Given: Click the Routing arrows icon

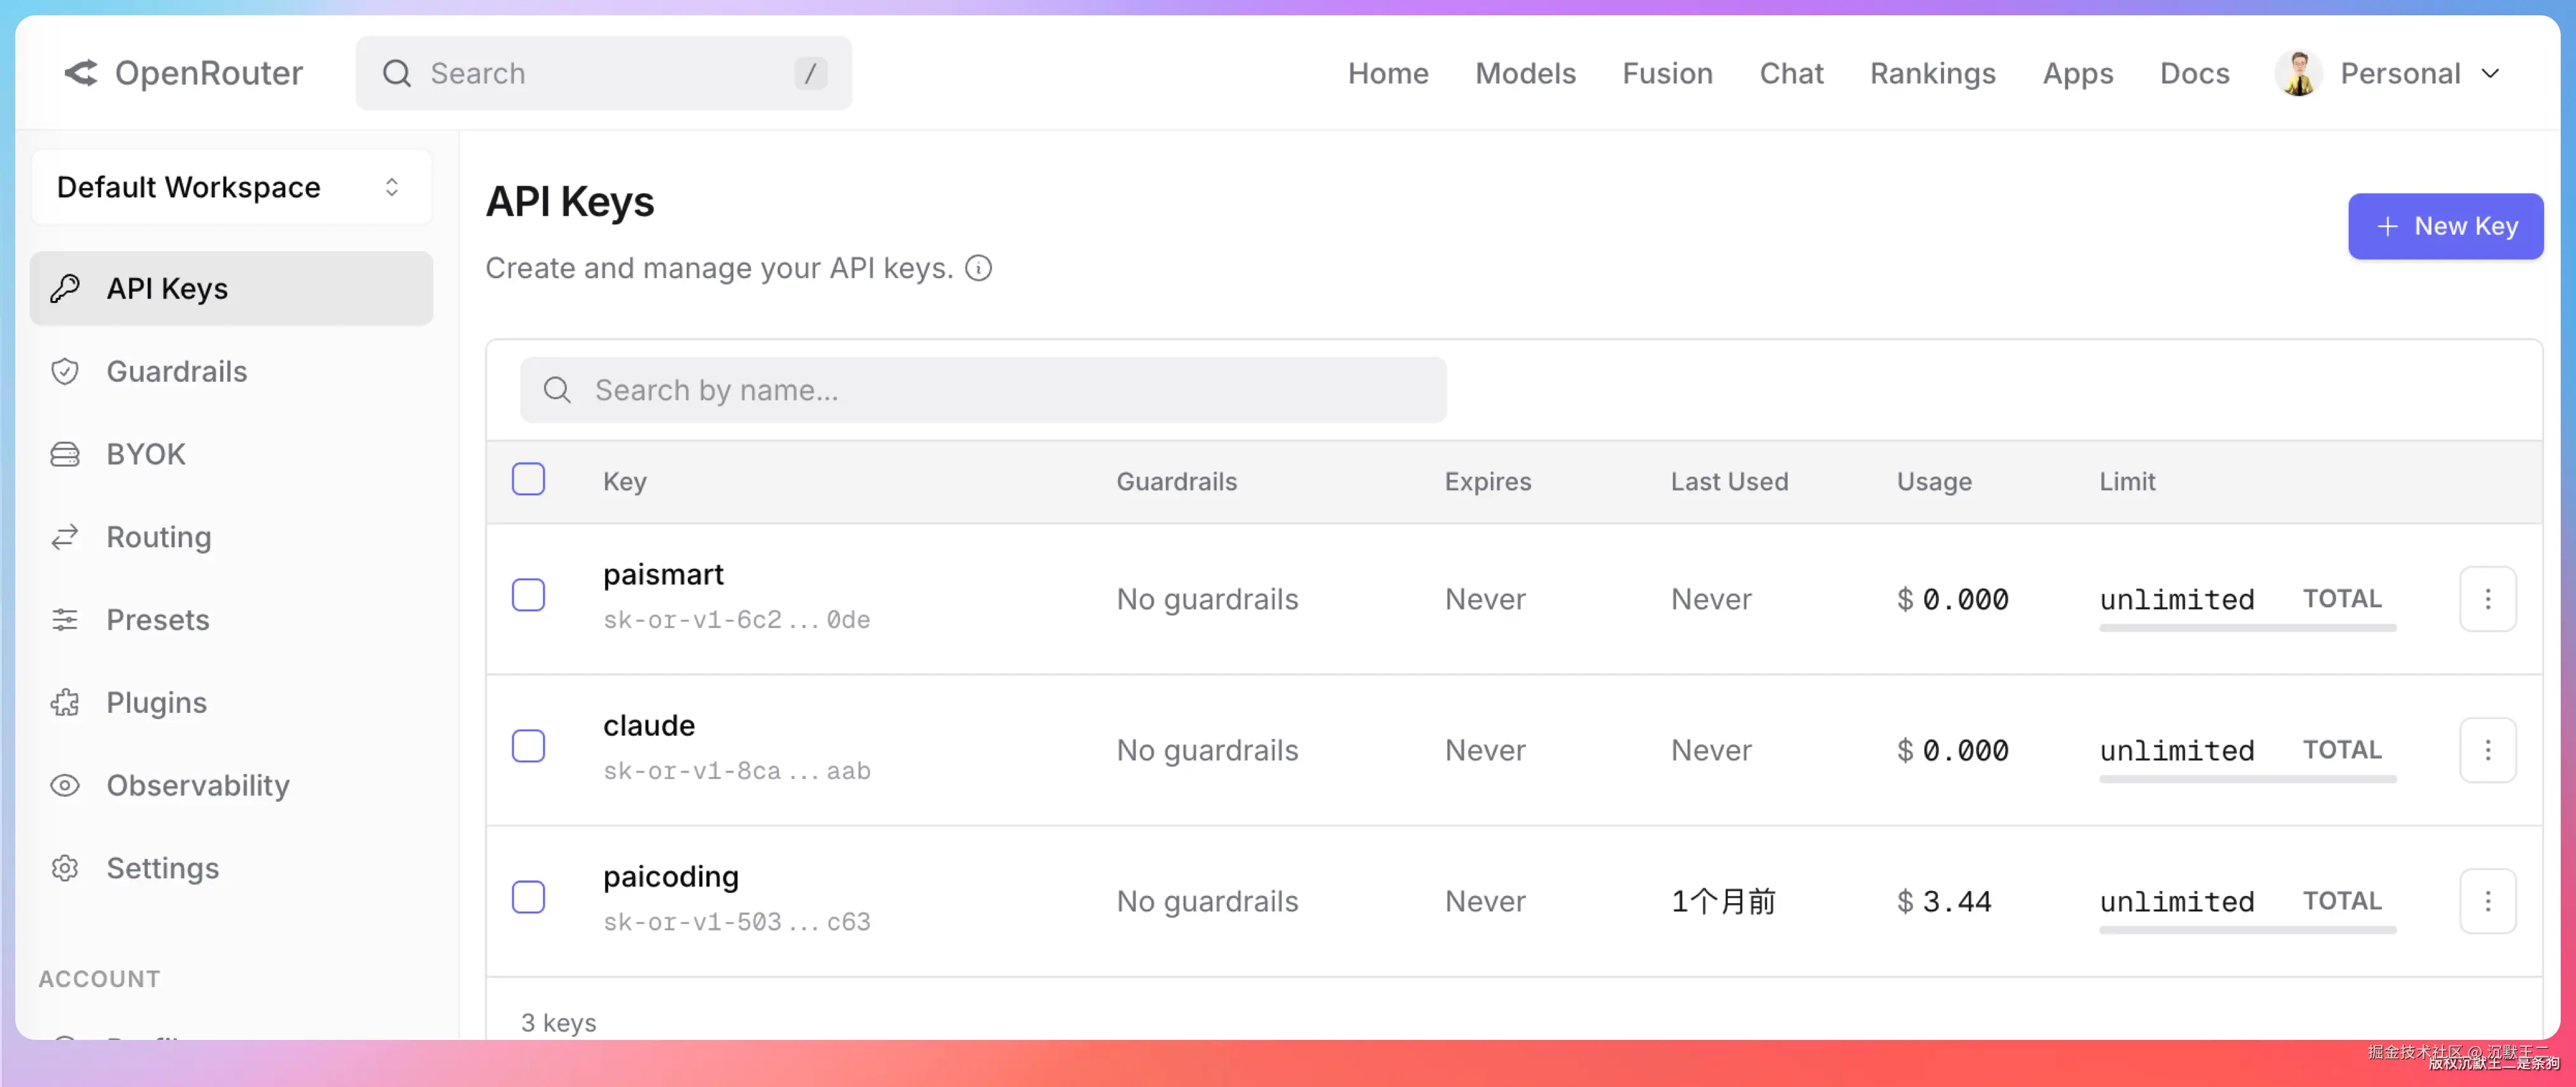Looking at the screenshot, I should point(65,537).
